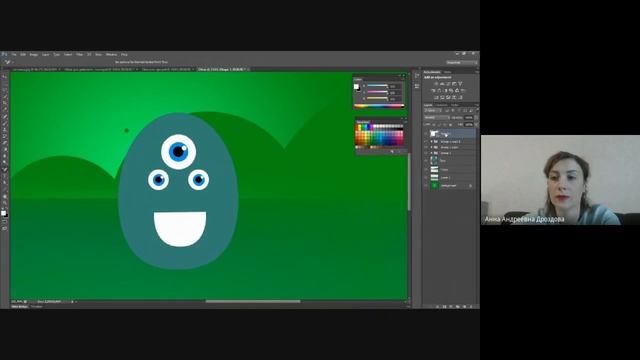Toggle visibility of Group 1 layer
640x360 pixels.
(x=426, y=153)
